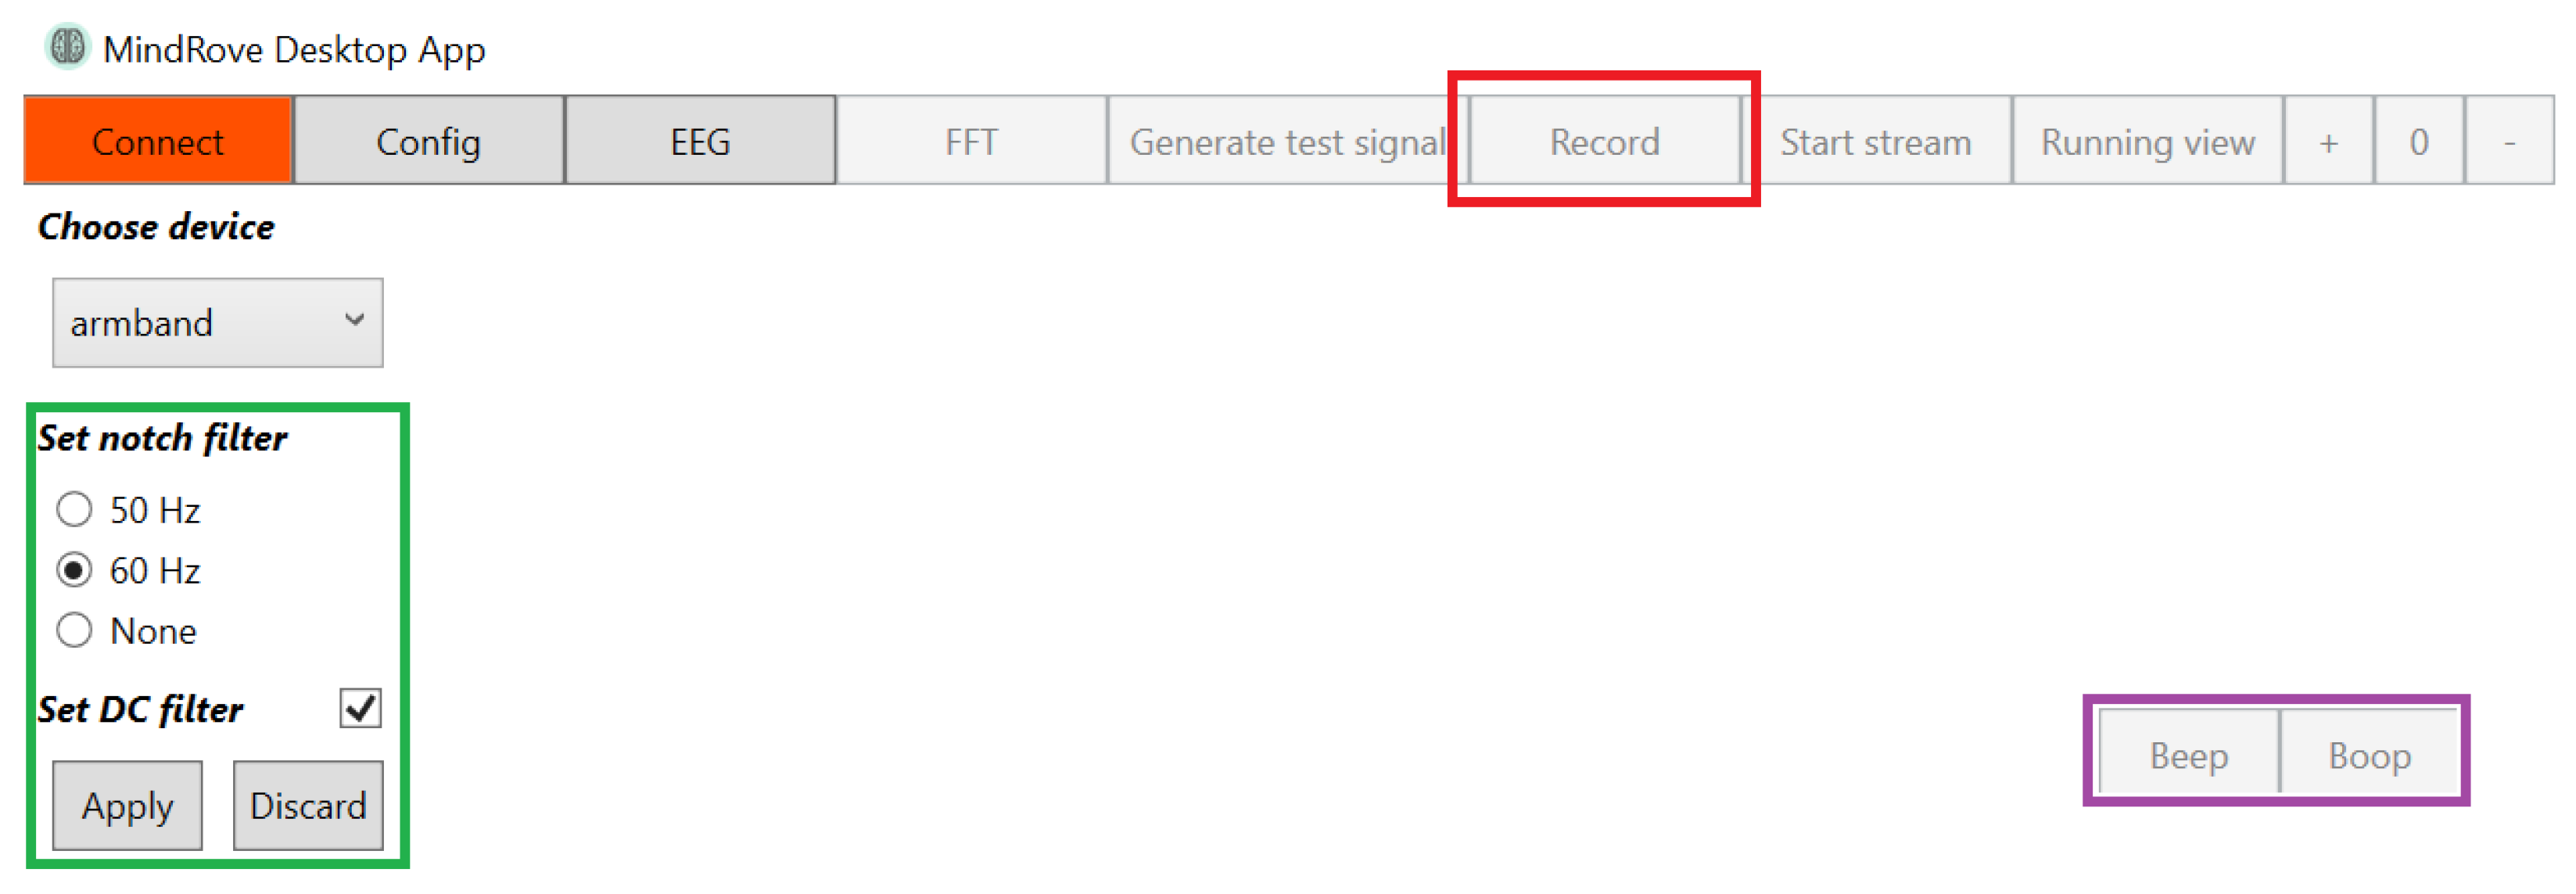
Task: Select the 50 Hz notch filter
Action: 75,509
